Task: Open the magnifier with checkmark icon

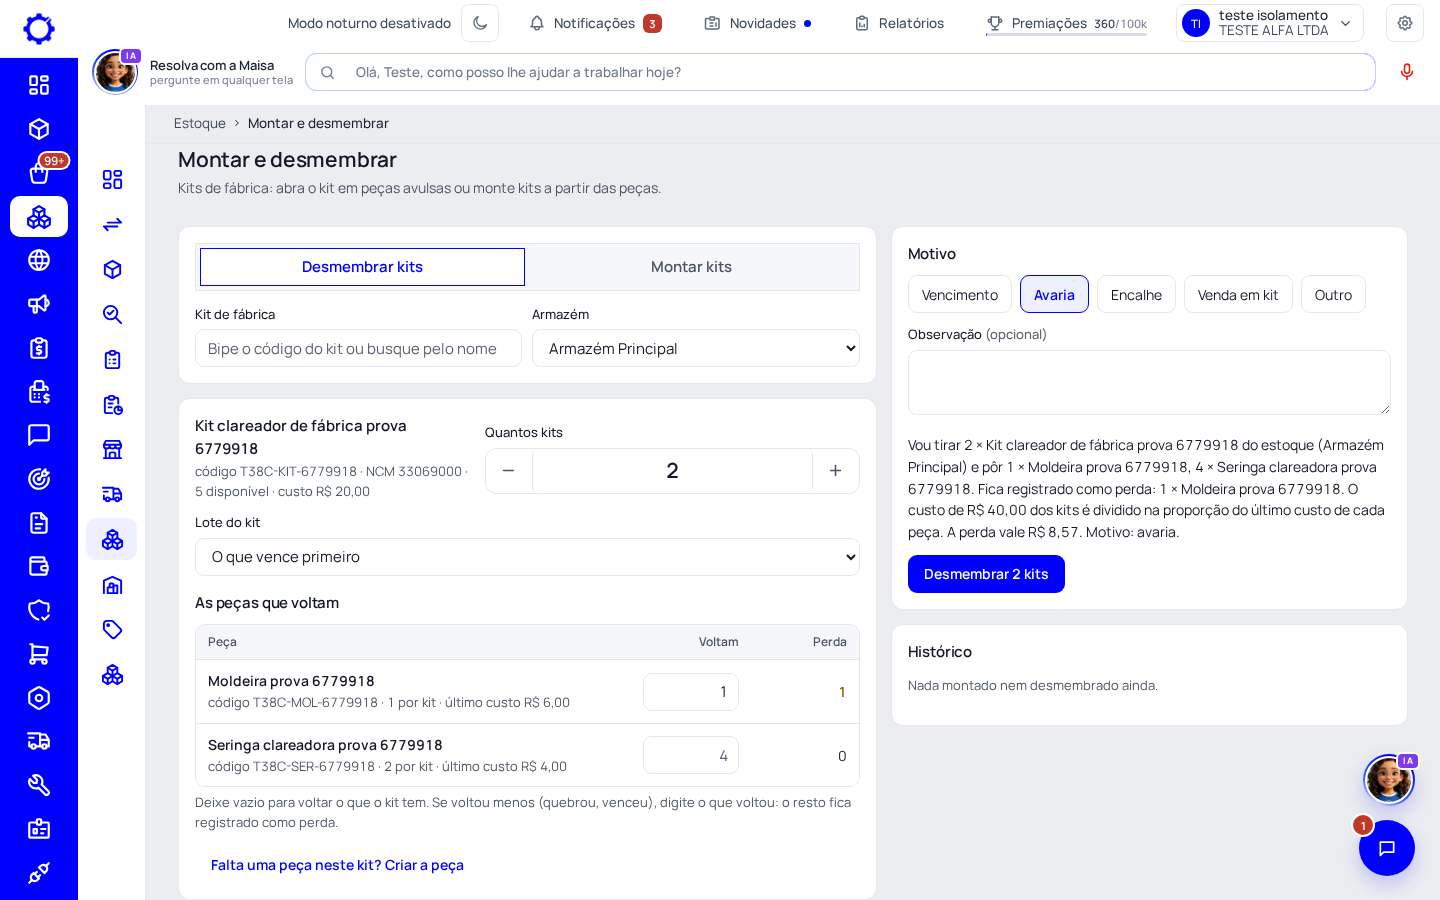Action: tap(112, 314)
